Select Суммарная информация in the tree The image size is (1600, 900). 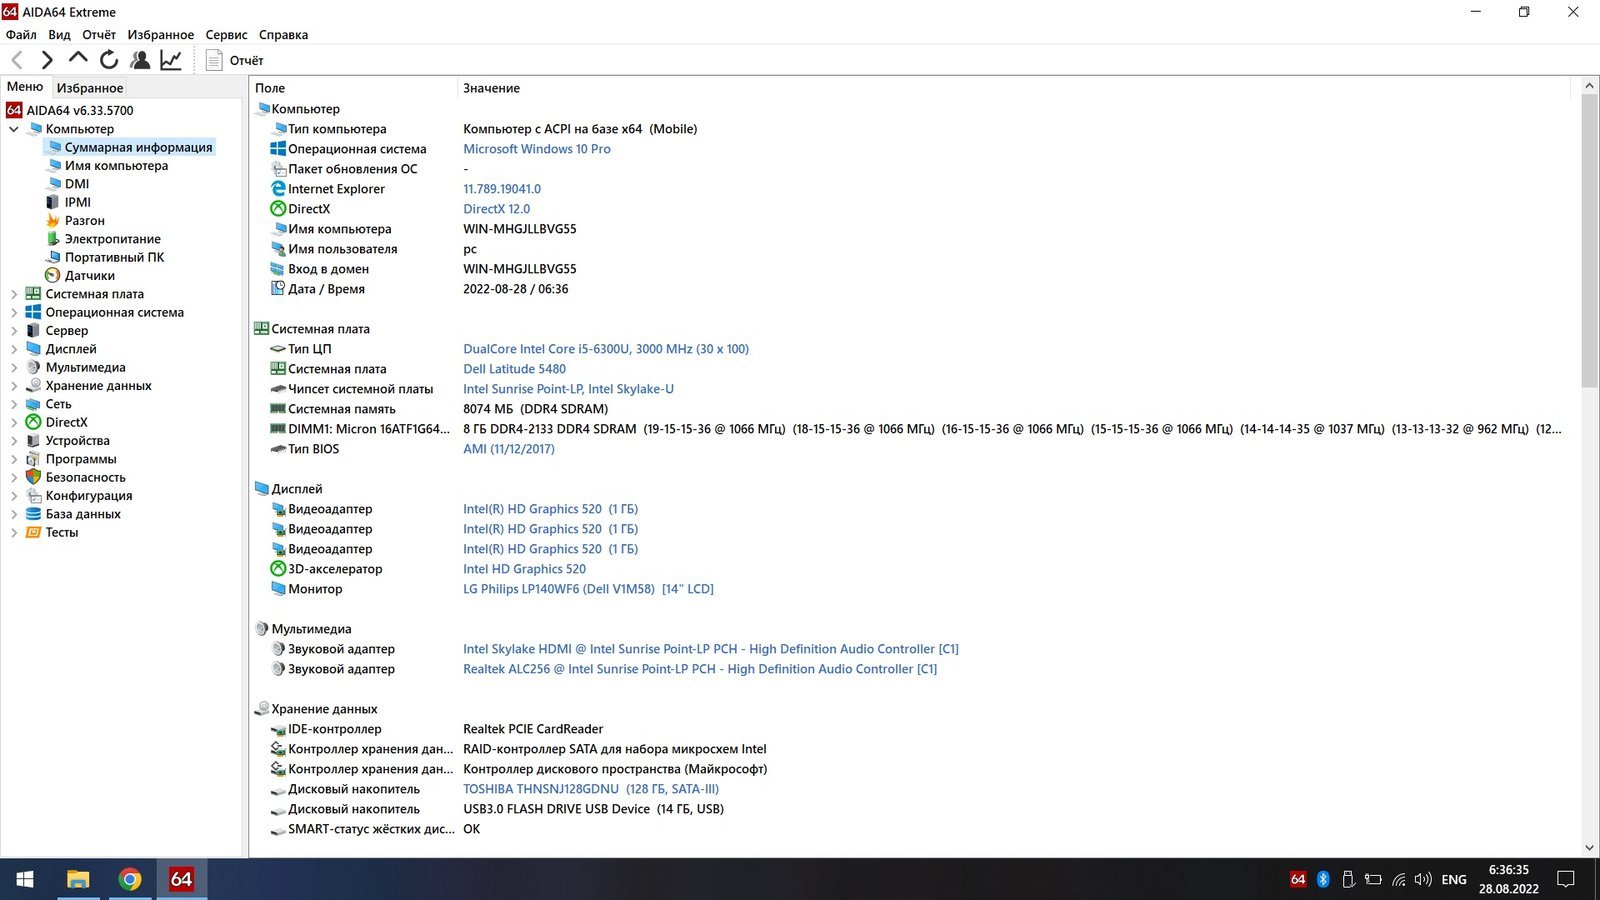pos(138,147)
